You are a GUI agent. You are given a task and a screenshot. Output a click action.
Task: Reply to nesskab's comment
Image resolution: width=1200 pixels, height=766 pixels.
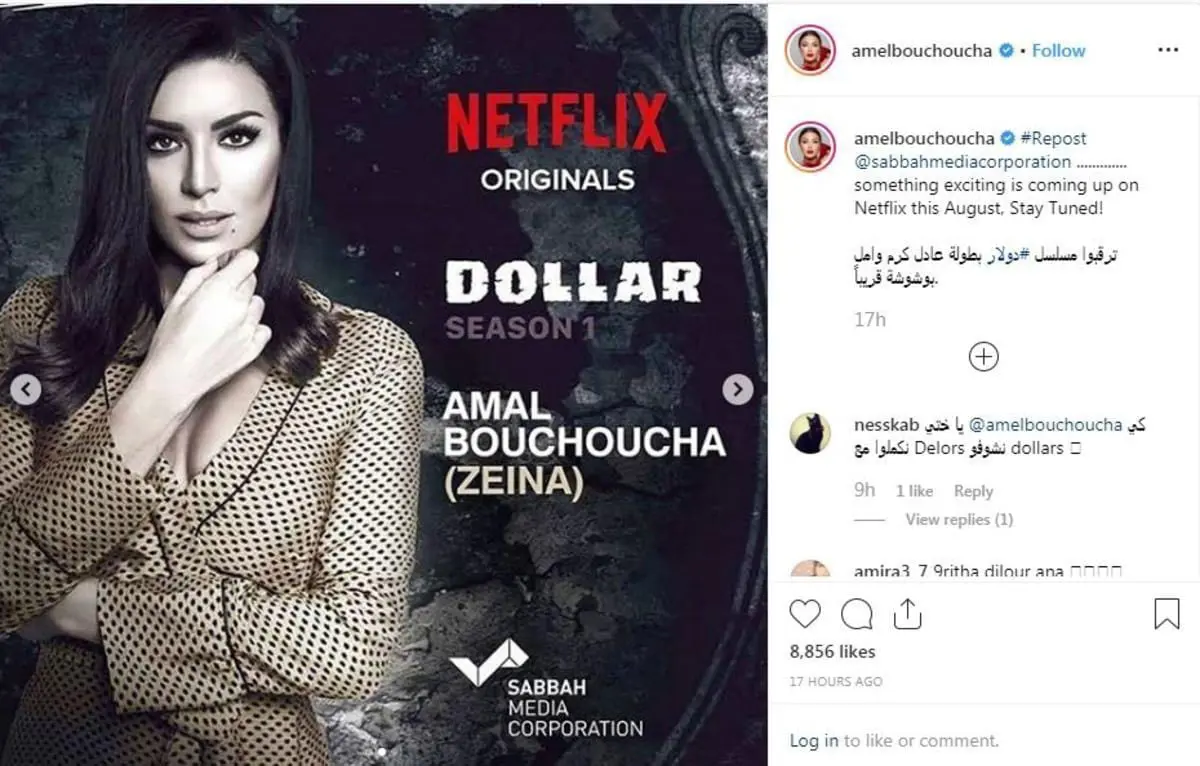pos(973,491)
